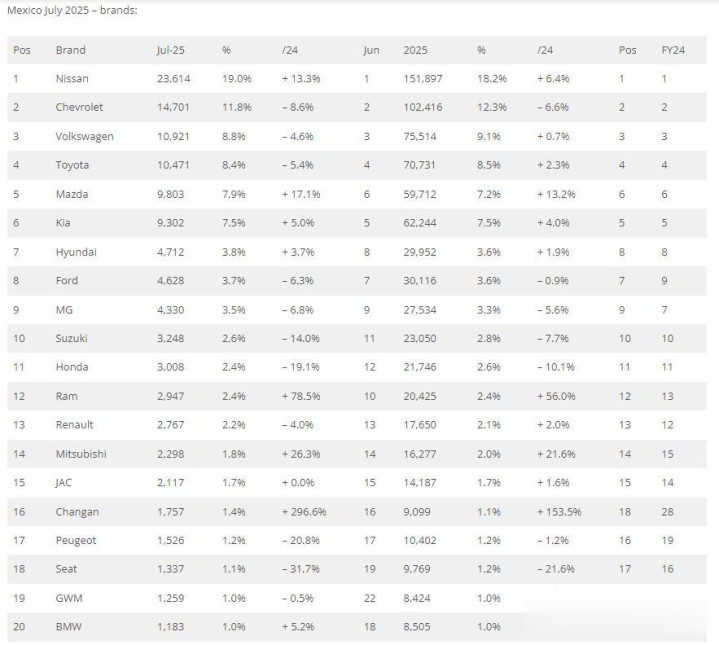Image resolution: width=719 pixels, height=645 pixels.
Task: Click Changan's +296.6% change value
Action: tap(304, 512)
